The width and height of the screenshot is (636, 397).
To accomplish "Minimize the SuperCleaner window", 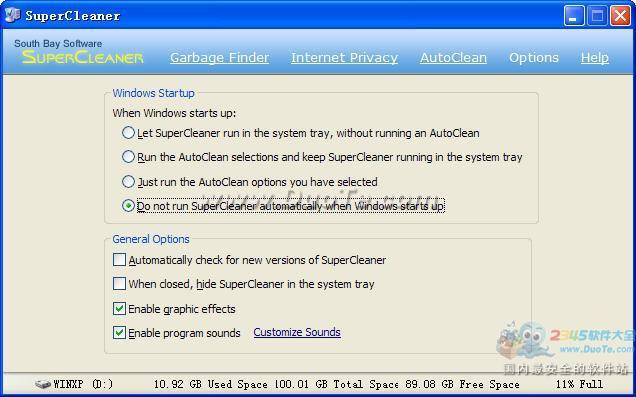I will click(574, 16).
